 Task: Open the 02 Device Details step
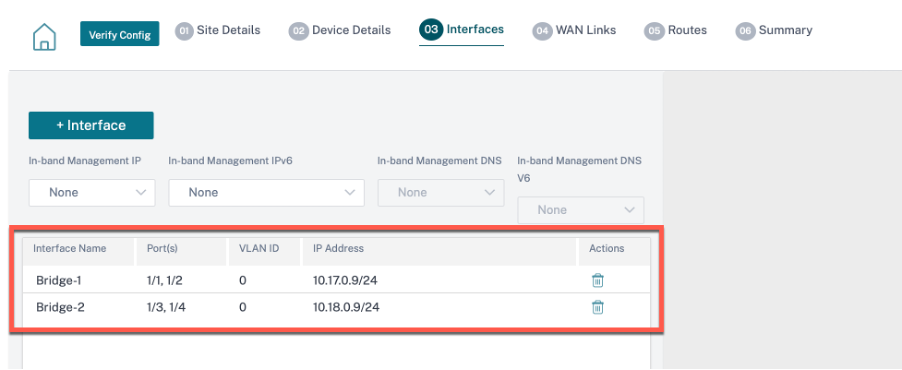pos(340,30)
